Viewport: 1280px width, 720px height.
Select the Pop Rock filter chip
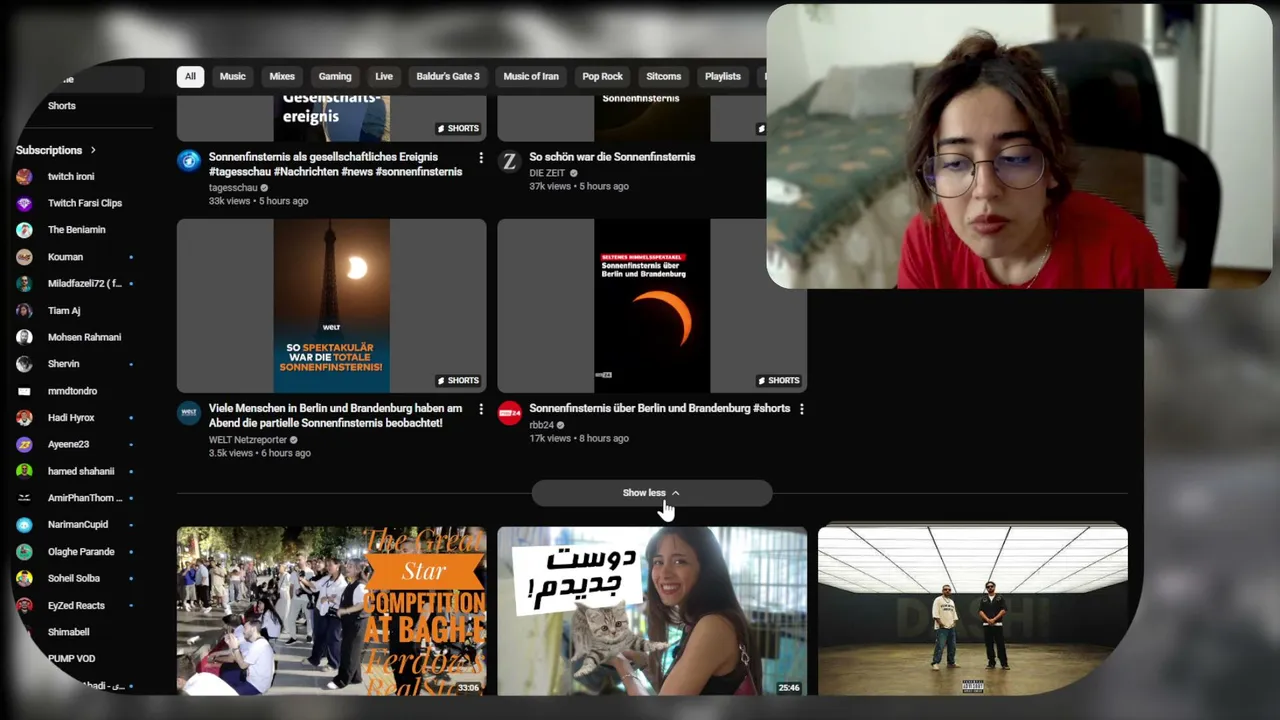pyautogui.click(x=603, y=76)
